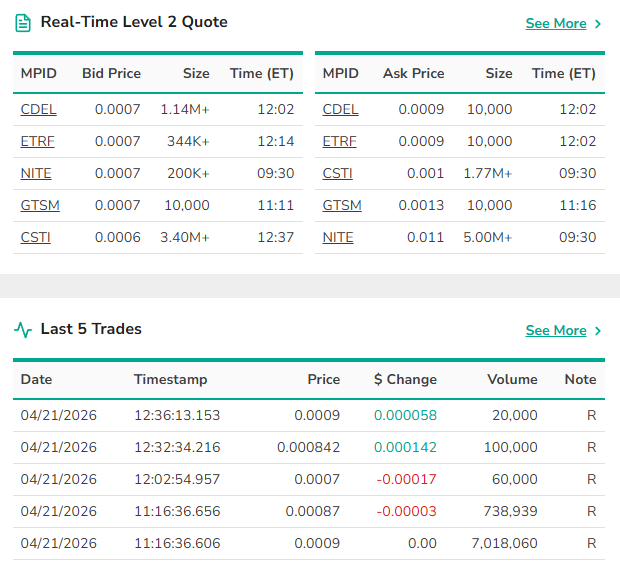Screen dimensions: 620x570
Task: Select ask price 0.011 cell
Action: [x=425, y=237]
